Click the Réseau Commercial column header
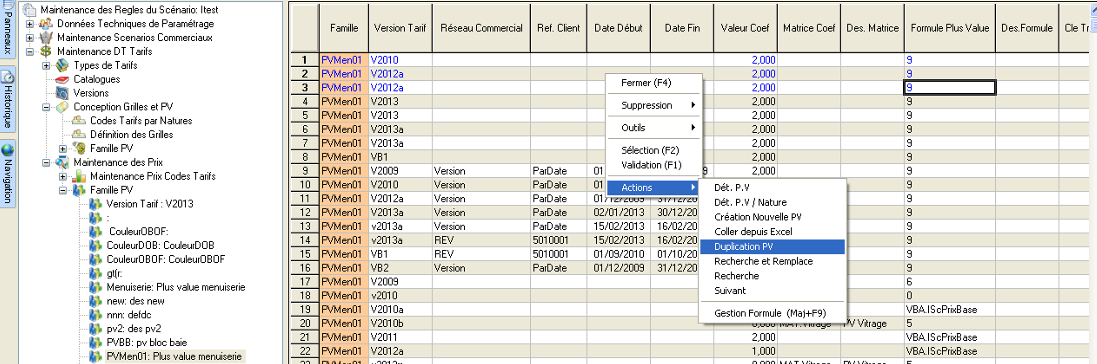The image size is (1097, 364). click(481, 28)
